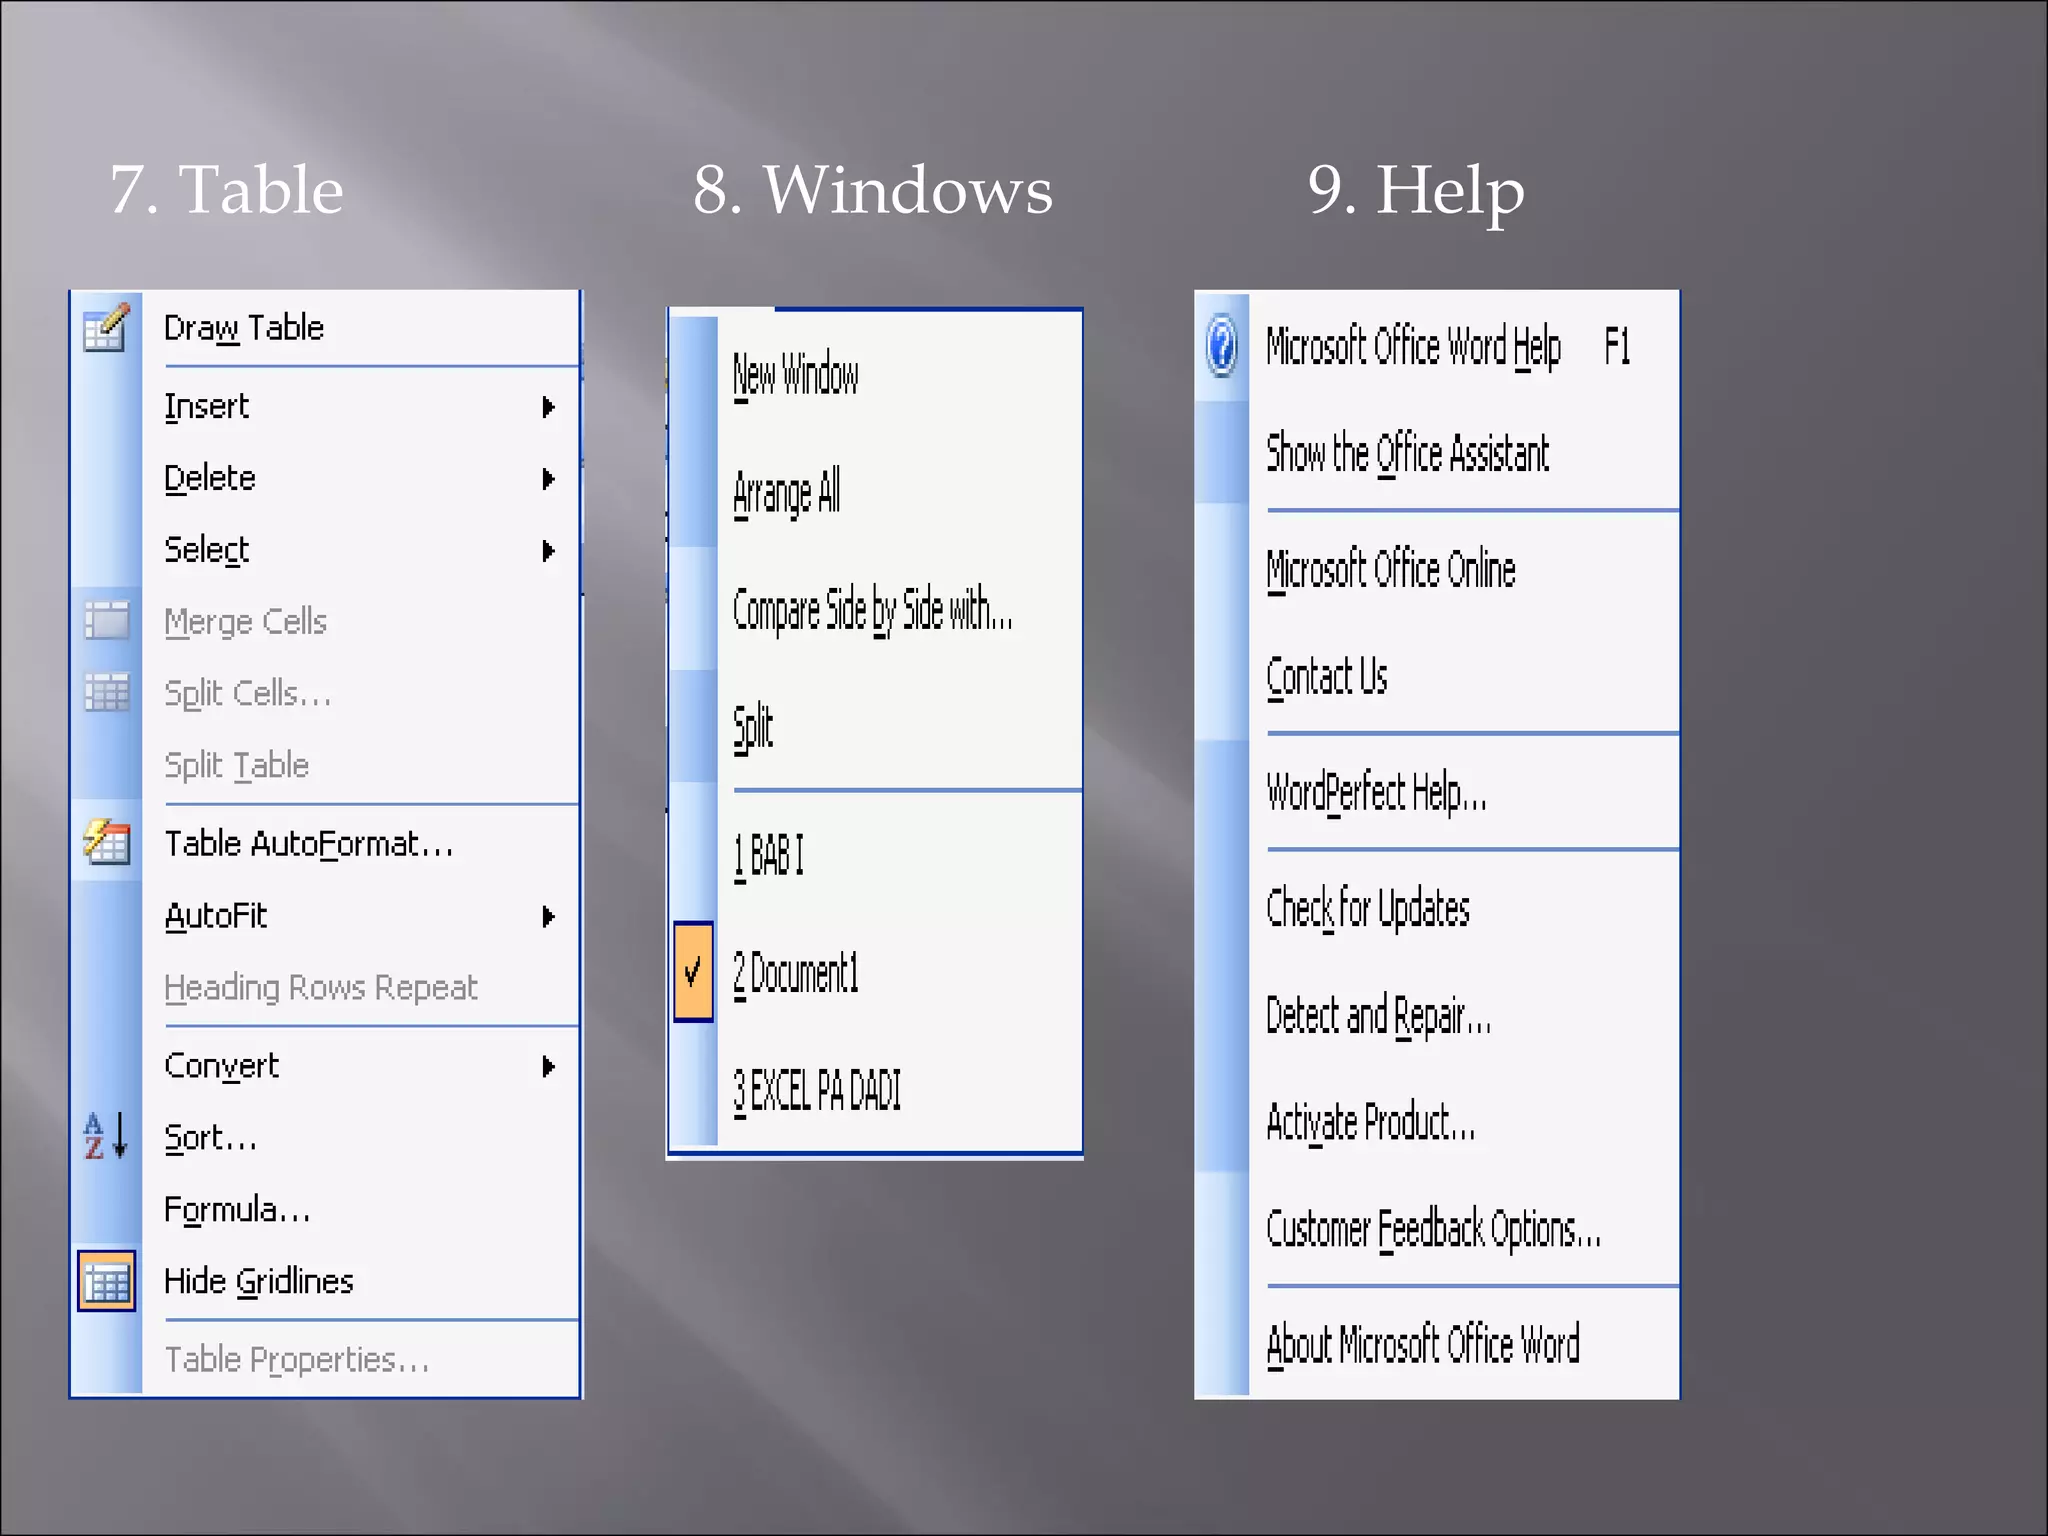The width and height of the screenshot is (2048, 1536).
Task: Click the '7. Table' slide heading
Action: coord(227,189)
